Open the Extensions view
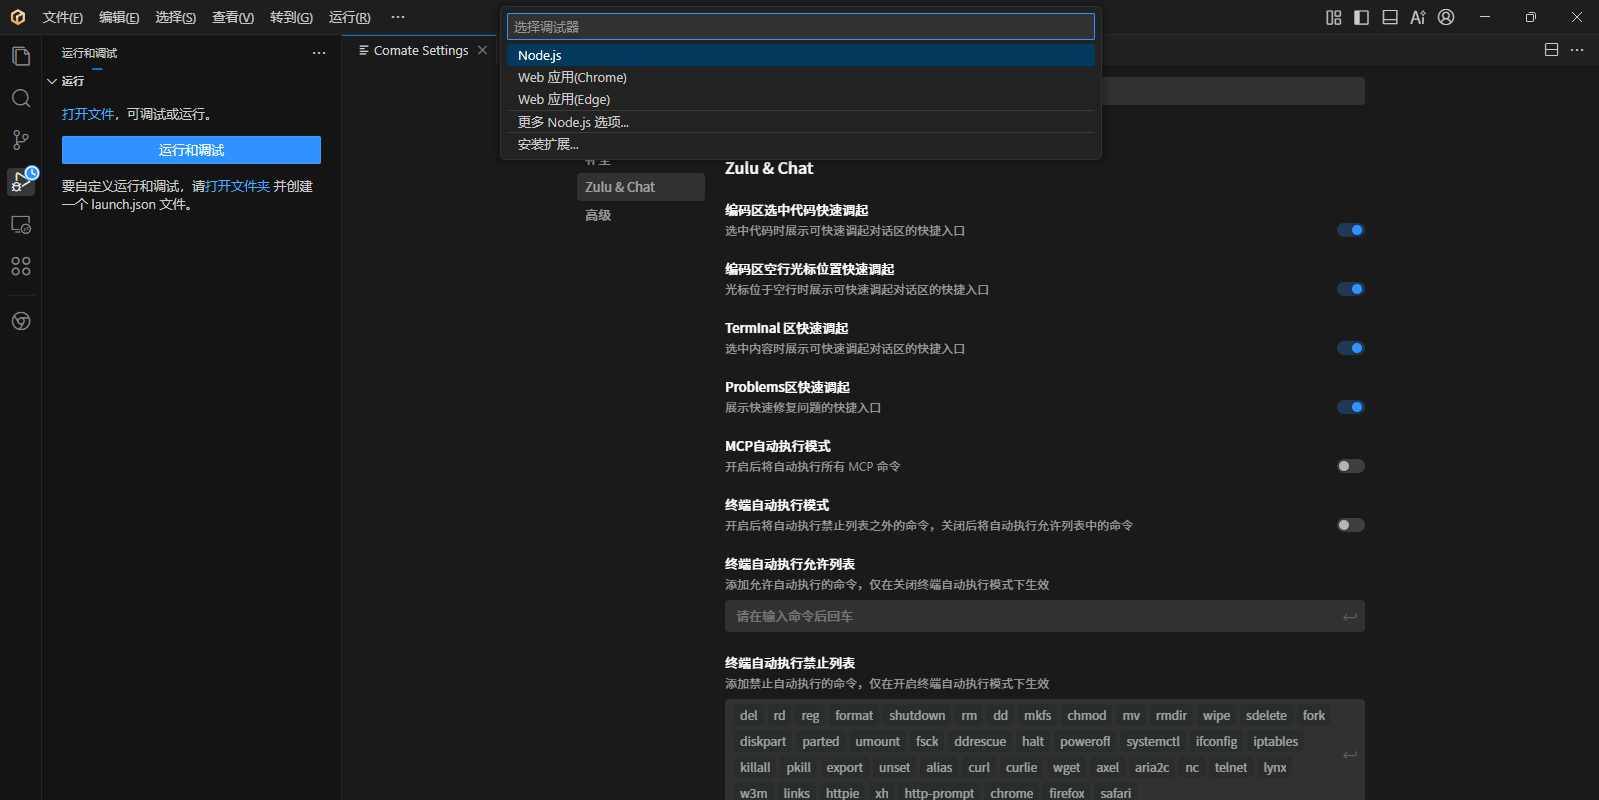This screenshot has height=800, width=1599. [21, 266]
